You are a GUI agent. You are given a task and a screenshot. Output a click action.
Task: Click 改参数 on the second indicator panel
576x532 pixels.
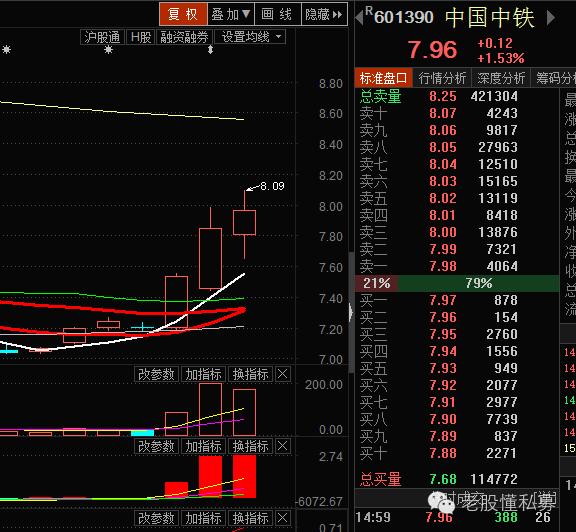(156, 446)
